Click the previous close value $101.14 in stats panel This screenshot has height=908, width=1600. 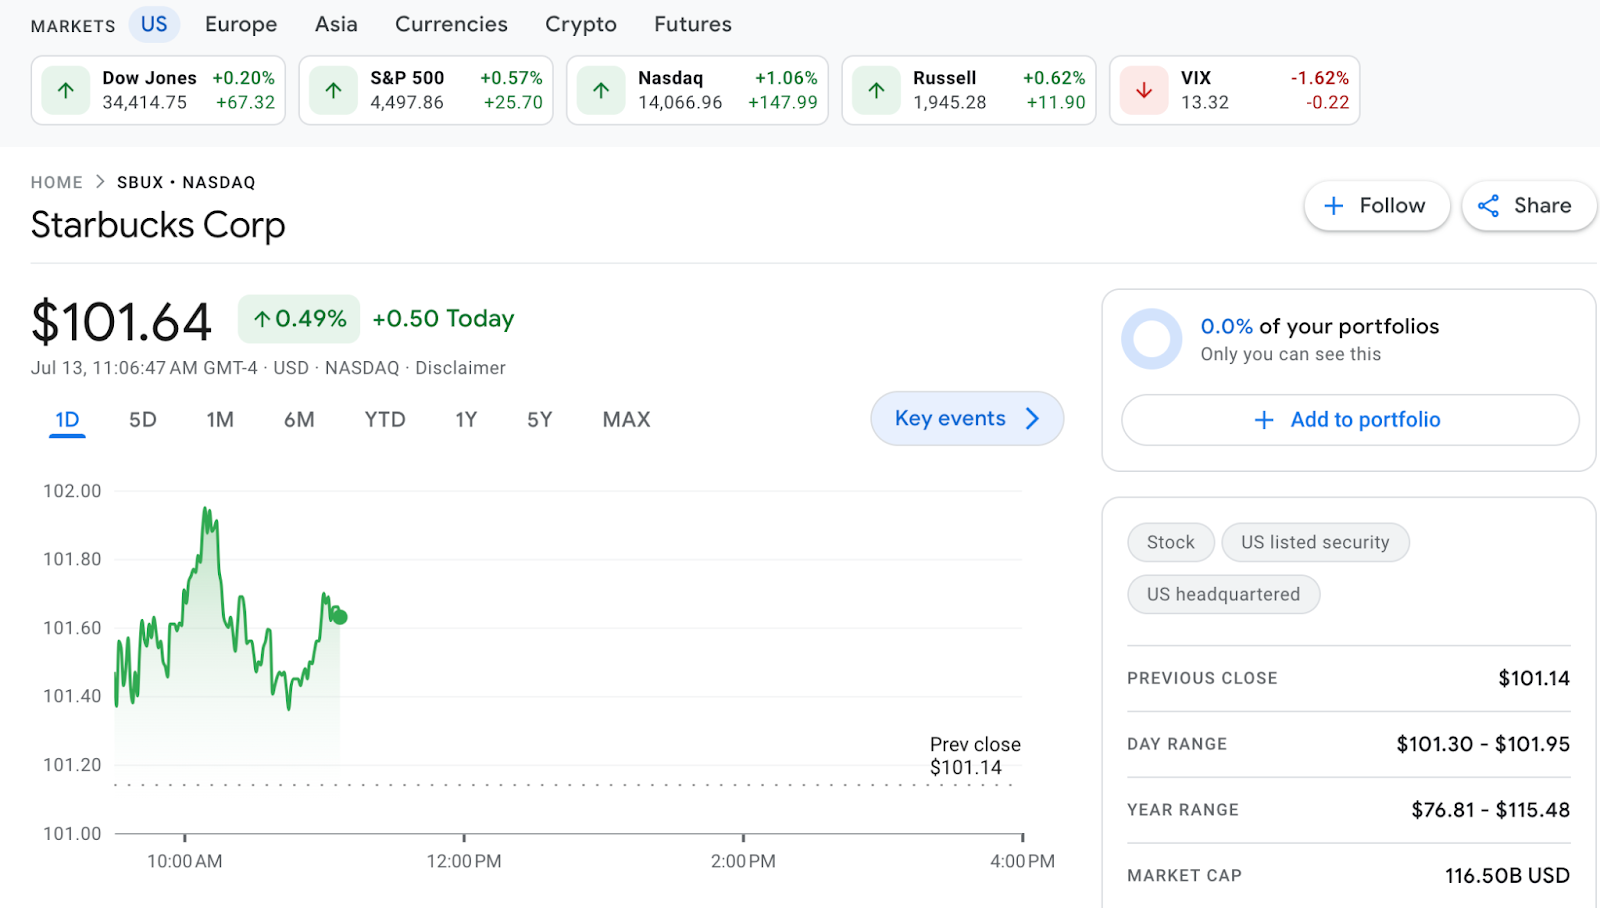coord(1534,678)
